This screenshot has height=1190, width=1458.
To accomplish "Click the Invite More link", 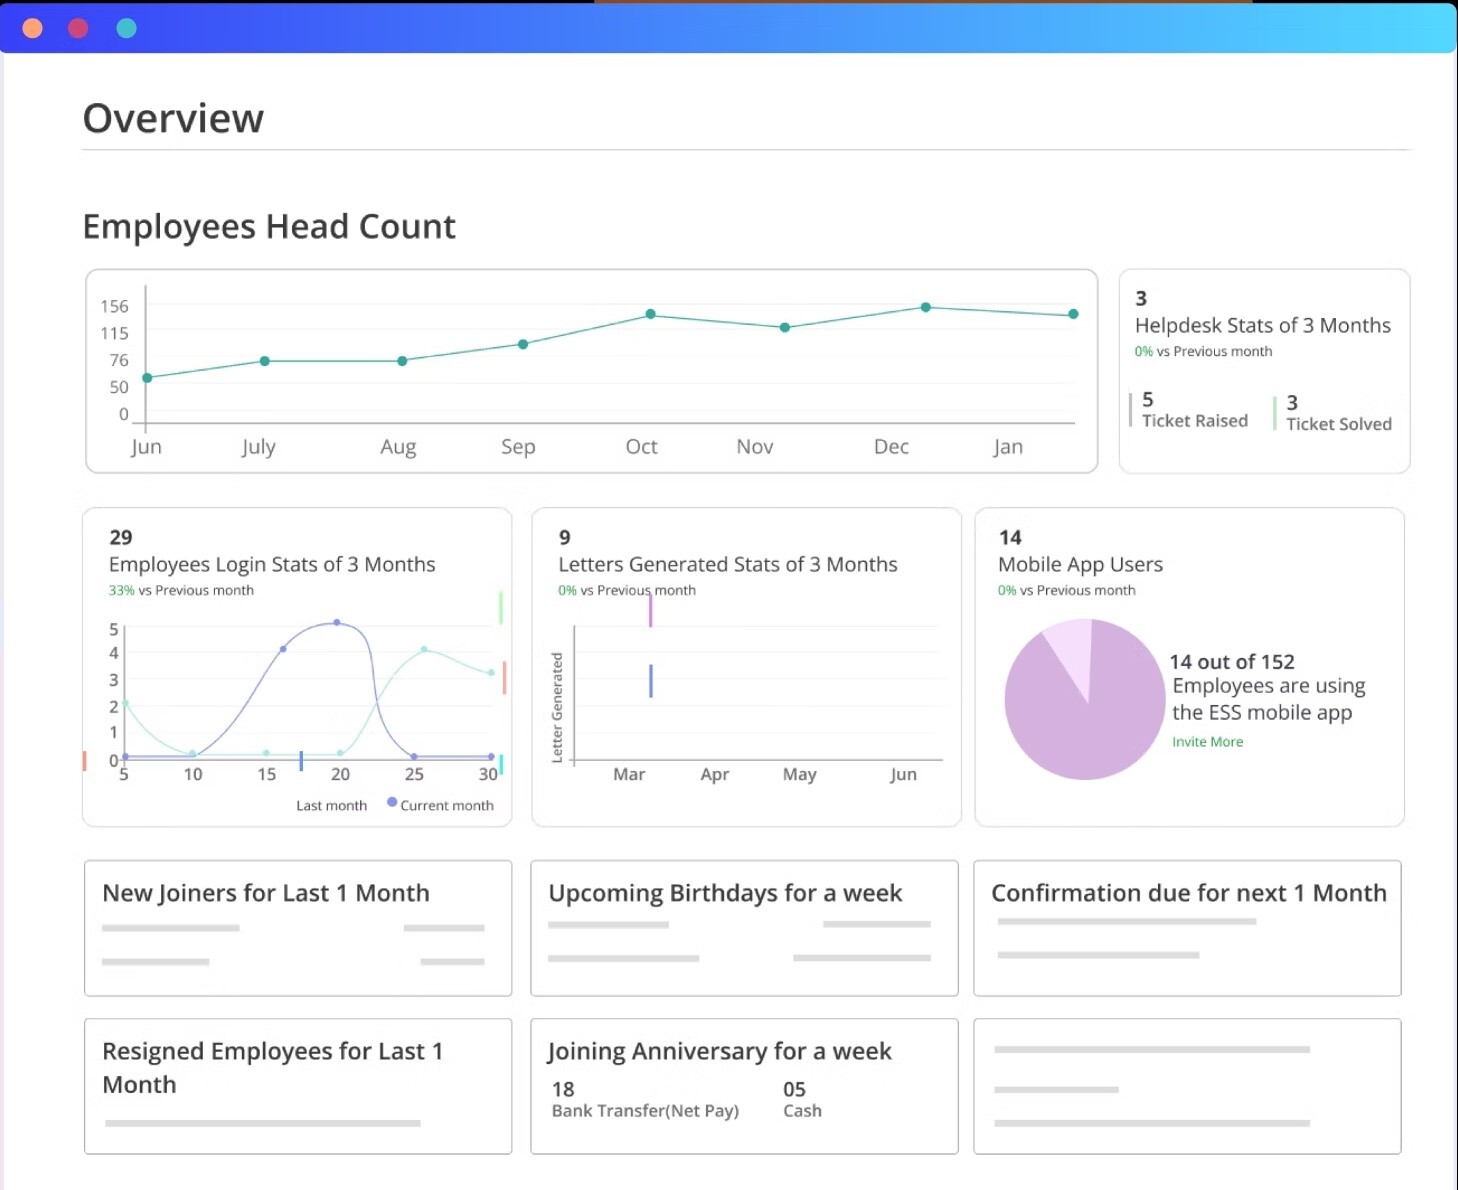I will [x=1207, y=742].
